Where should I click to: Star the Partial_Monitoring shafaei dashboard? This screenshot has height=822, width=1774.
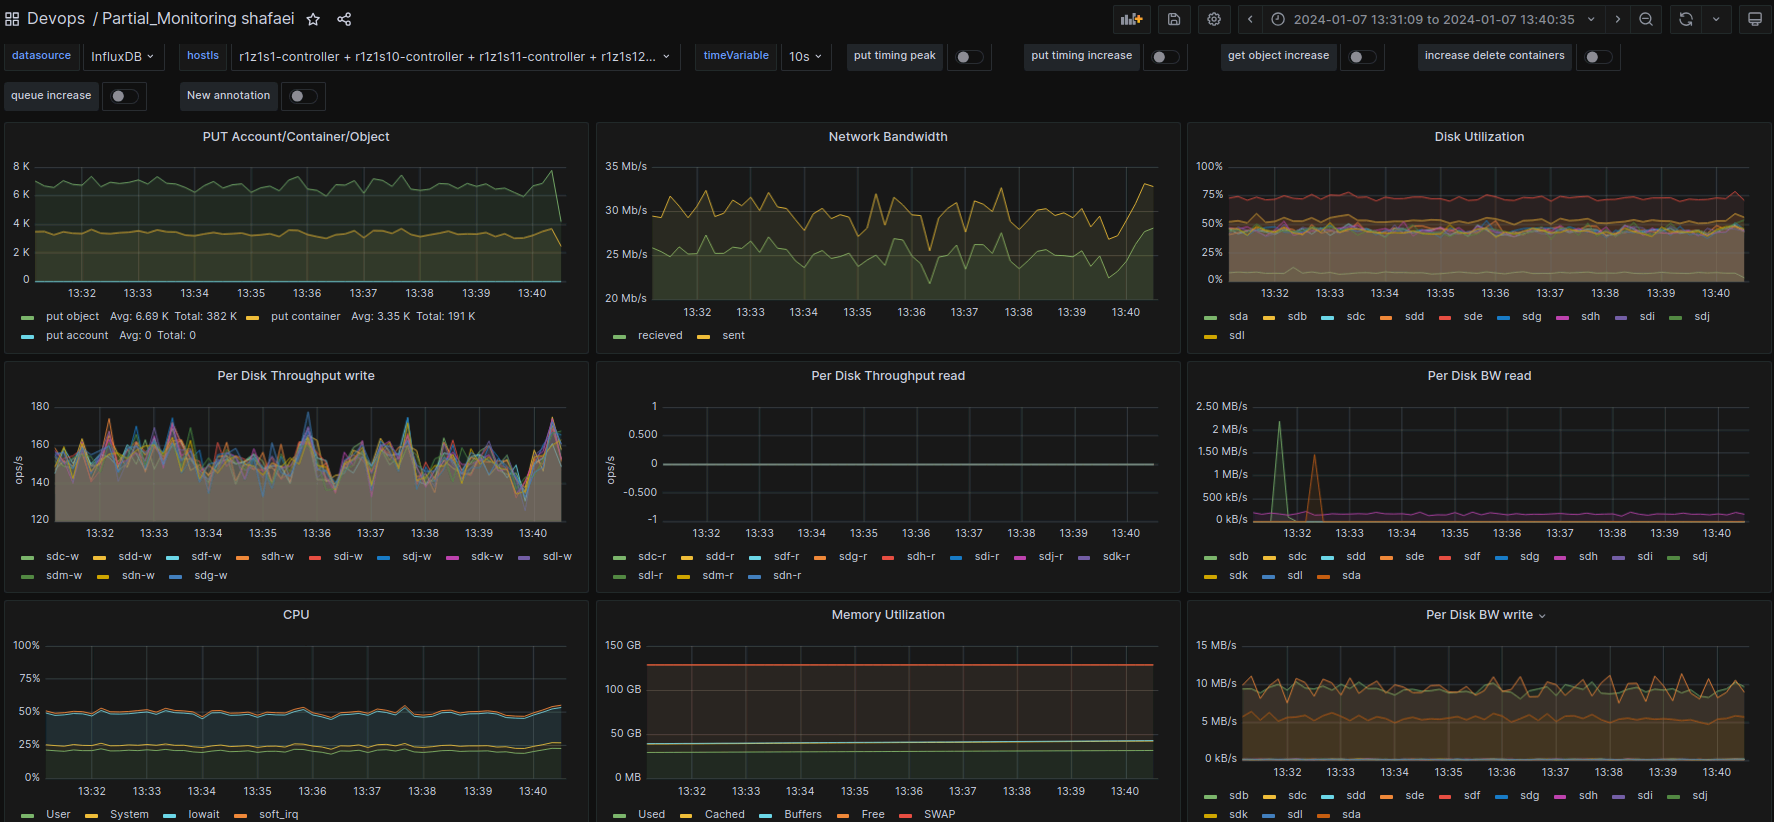click(x=313, y=19)
